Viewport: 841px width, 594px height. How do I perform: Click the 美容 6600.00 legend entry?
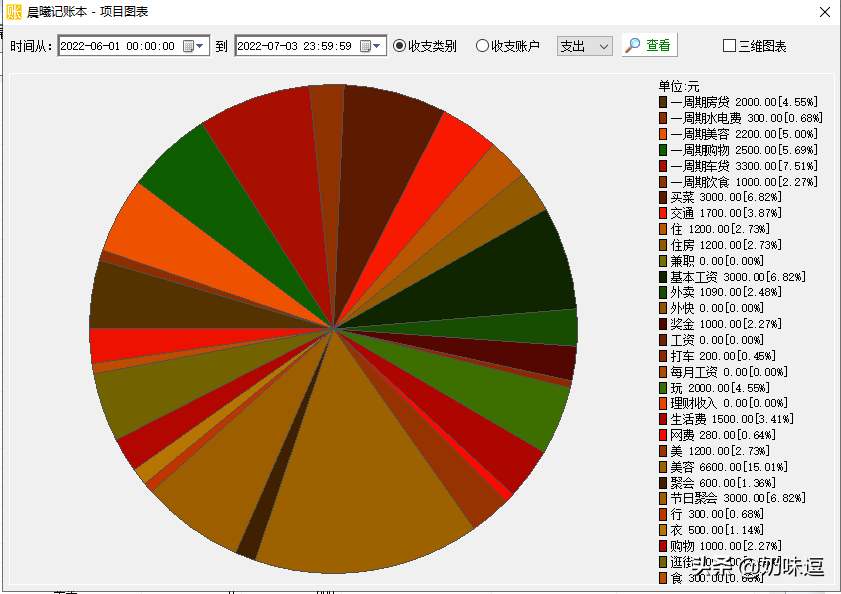click(729, 467)
